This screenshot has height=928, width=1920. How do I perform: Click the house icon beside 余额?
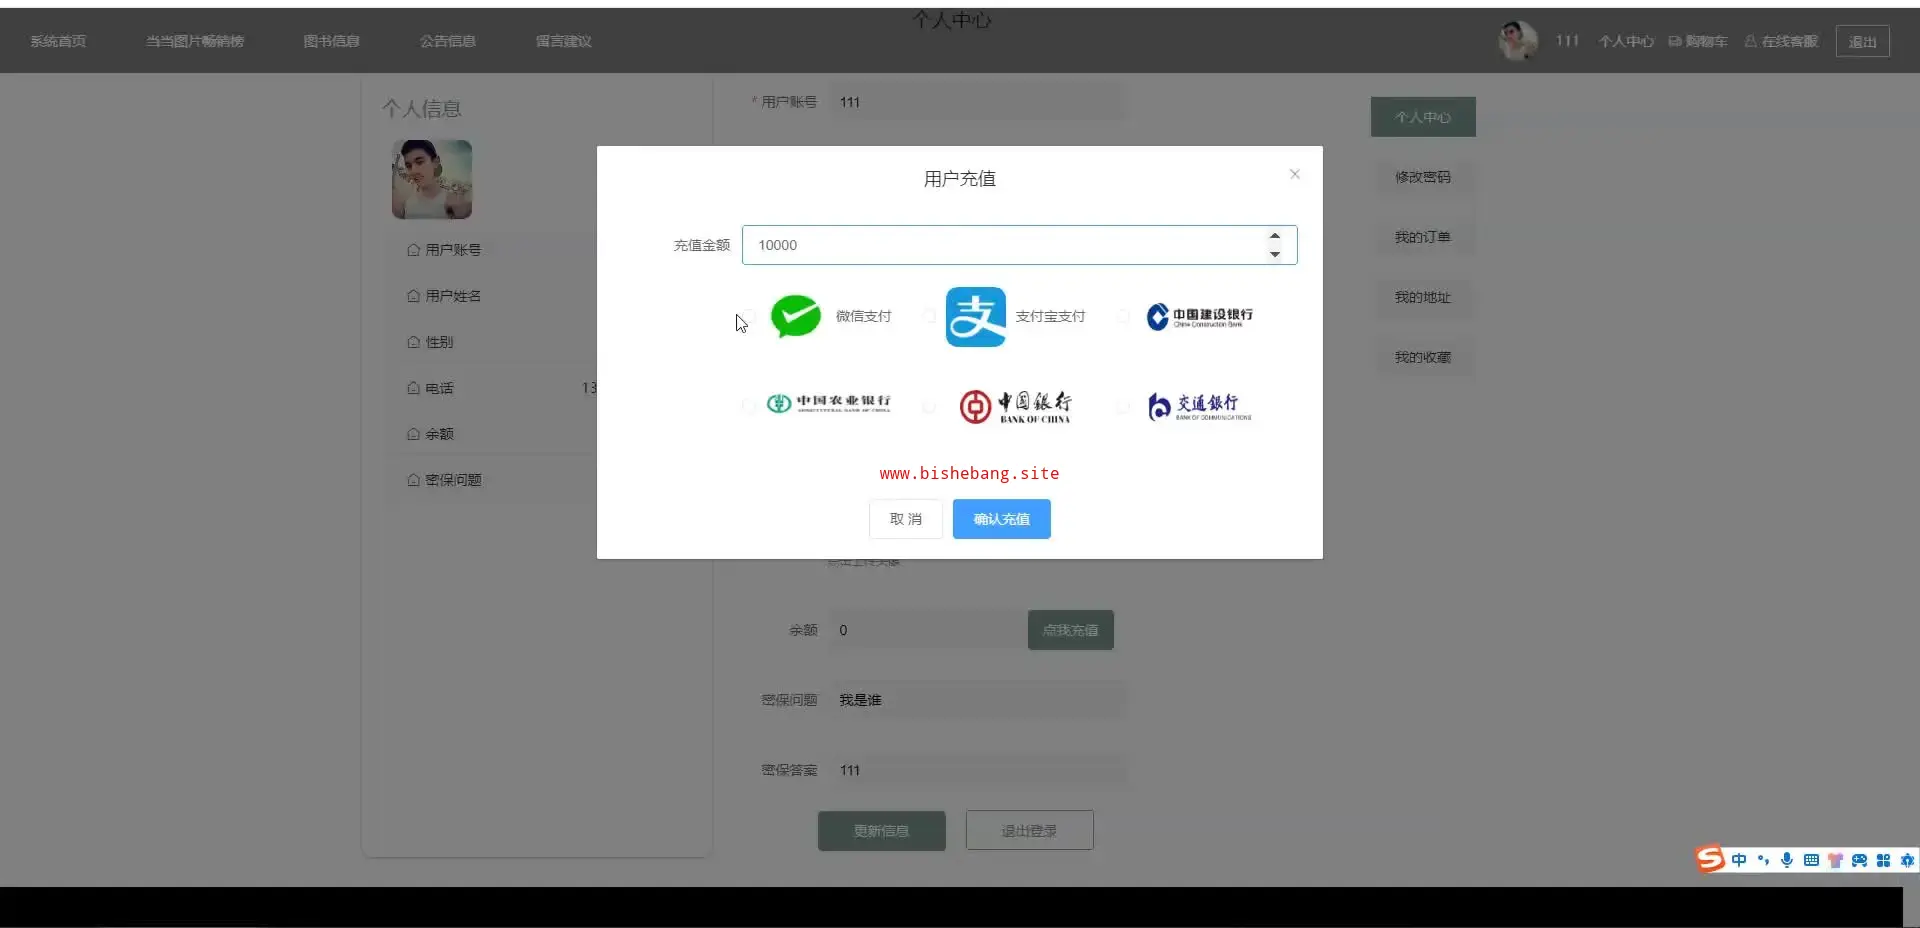coord(414,434)
